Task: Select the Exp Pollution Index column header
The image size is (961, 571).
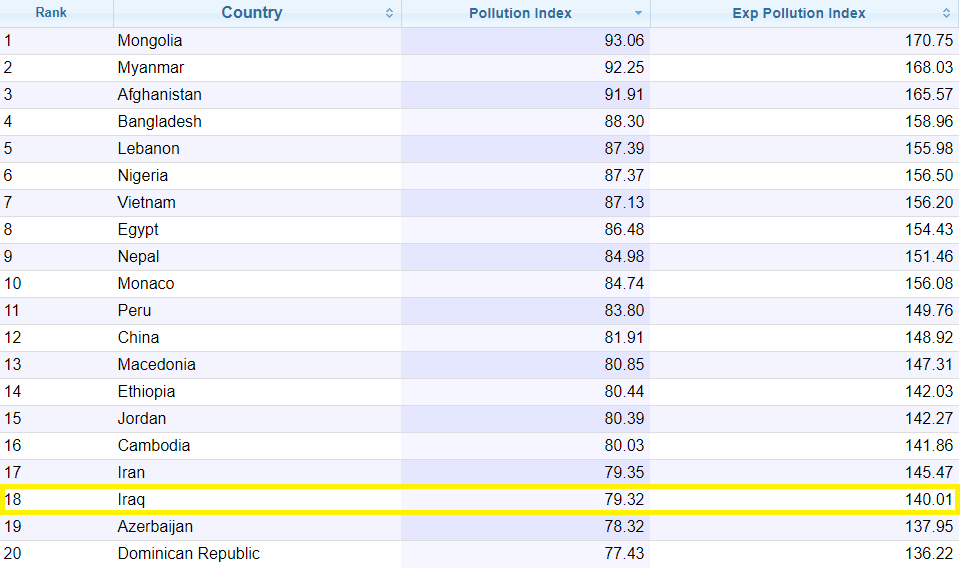Action: [x=799, y=13]
